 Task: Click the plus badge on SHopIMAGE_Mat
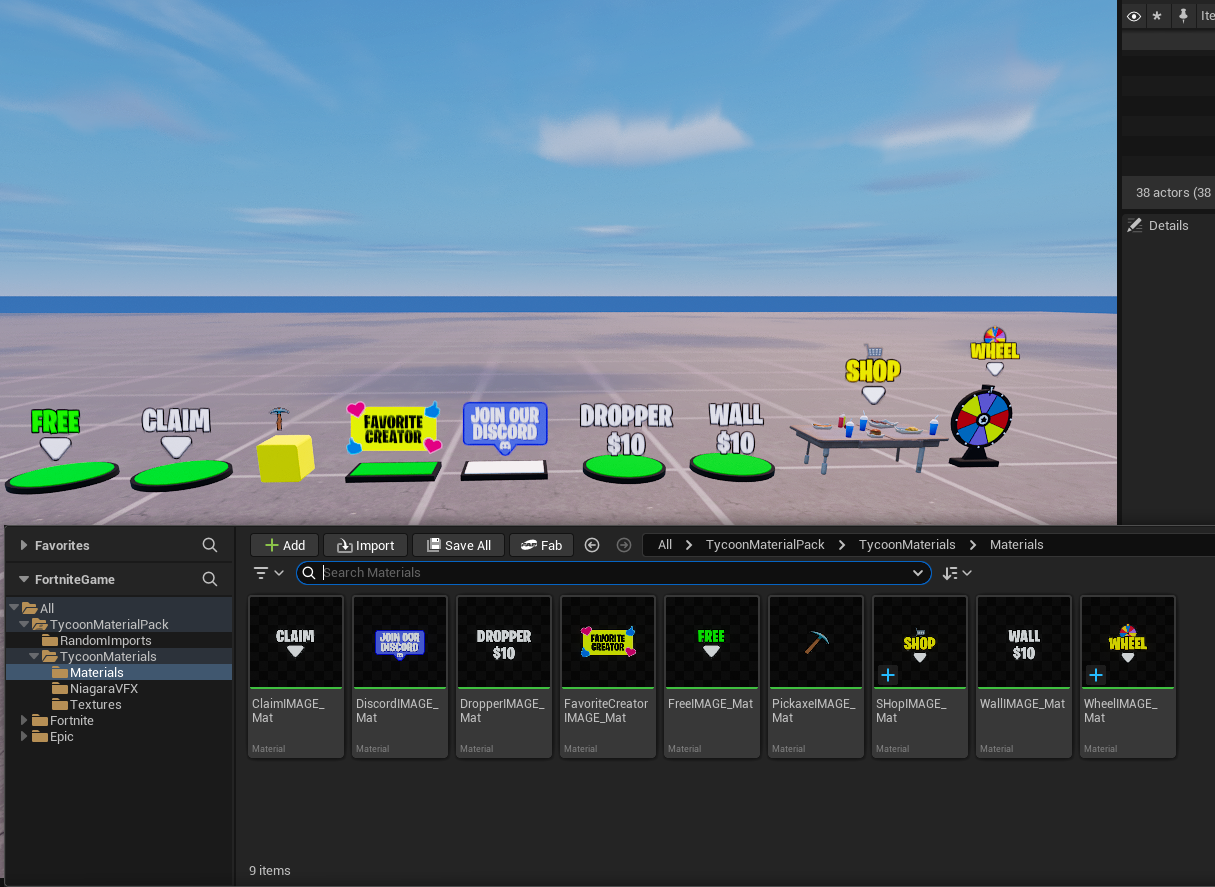click(888, 675)
